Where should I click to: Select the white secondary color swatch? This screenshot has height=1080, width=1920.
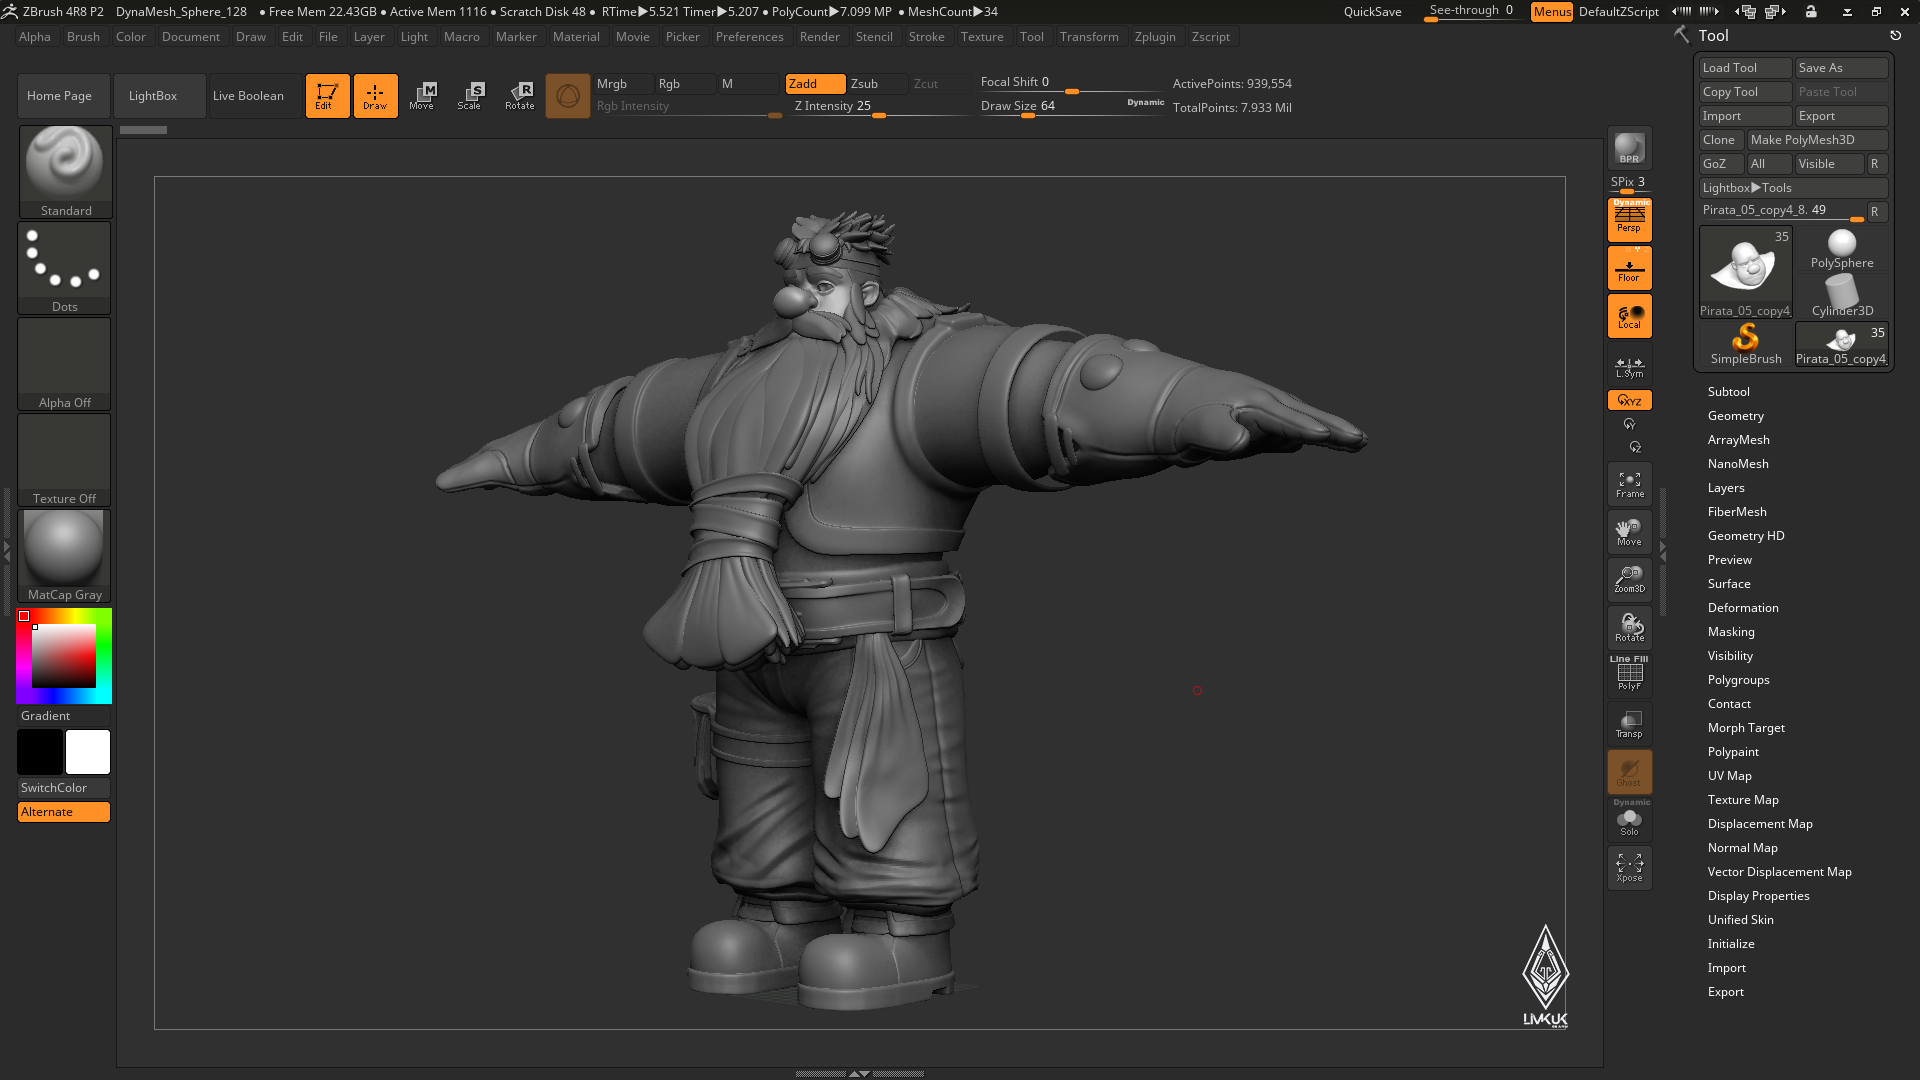(88, 752)
